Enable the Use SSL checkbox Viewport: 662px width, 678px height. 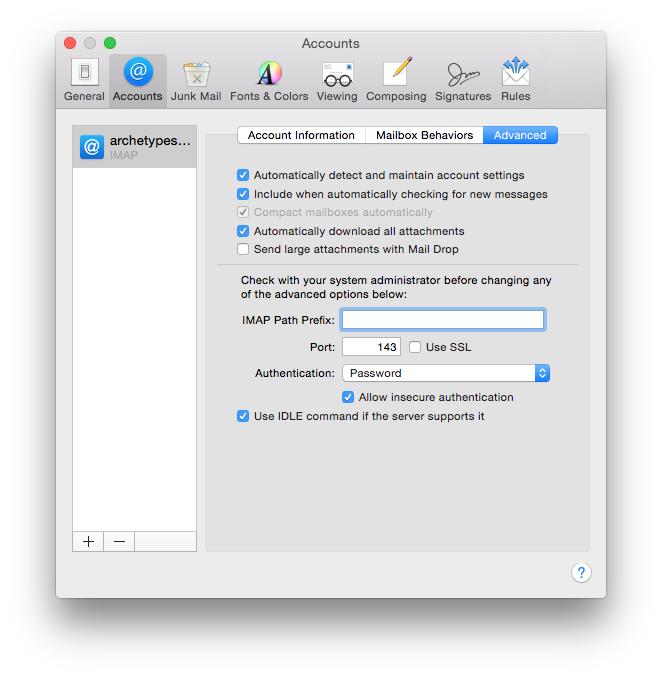pos(415,347)
